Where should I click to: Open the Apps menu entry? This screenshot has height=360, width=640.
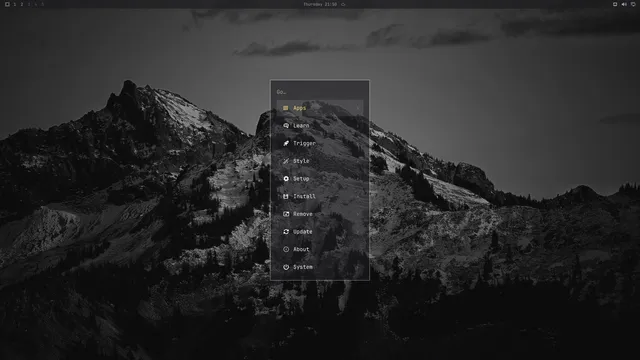pyautogui.click(x=320, y=108)
